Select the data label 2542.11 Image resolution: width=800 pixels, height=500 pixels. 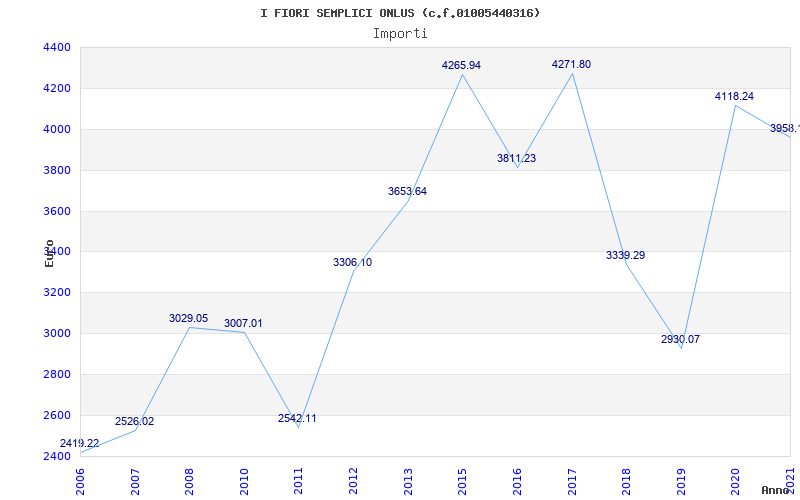pyautogui.click(x=297, y=418)
